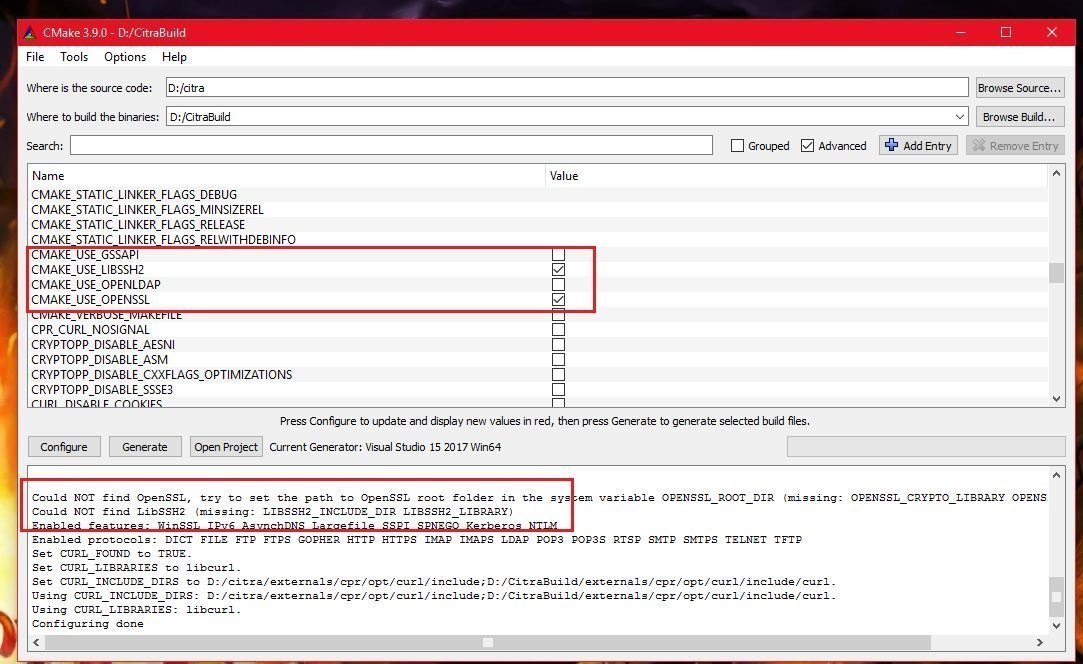Maximize the CMake window
Screen dimensions: 1083x664
(1006, 32)
